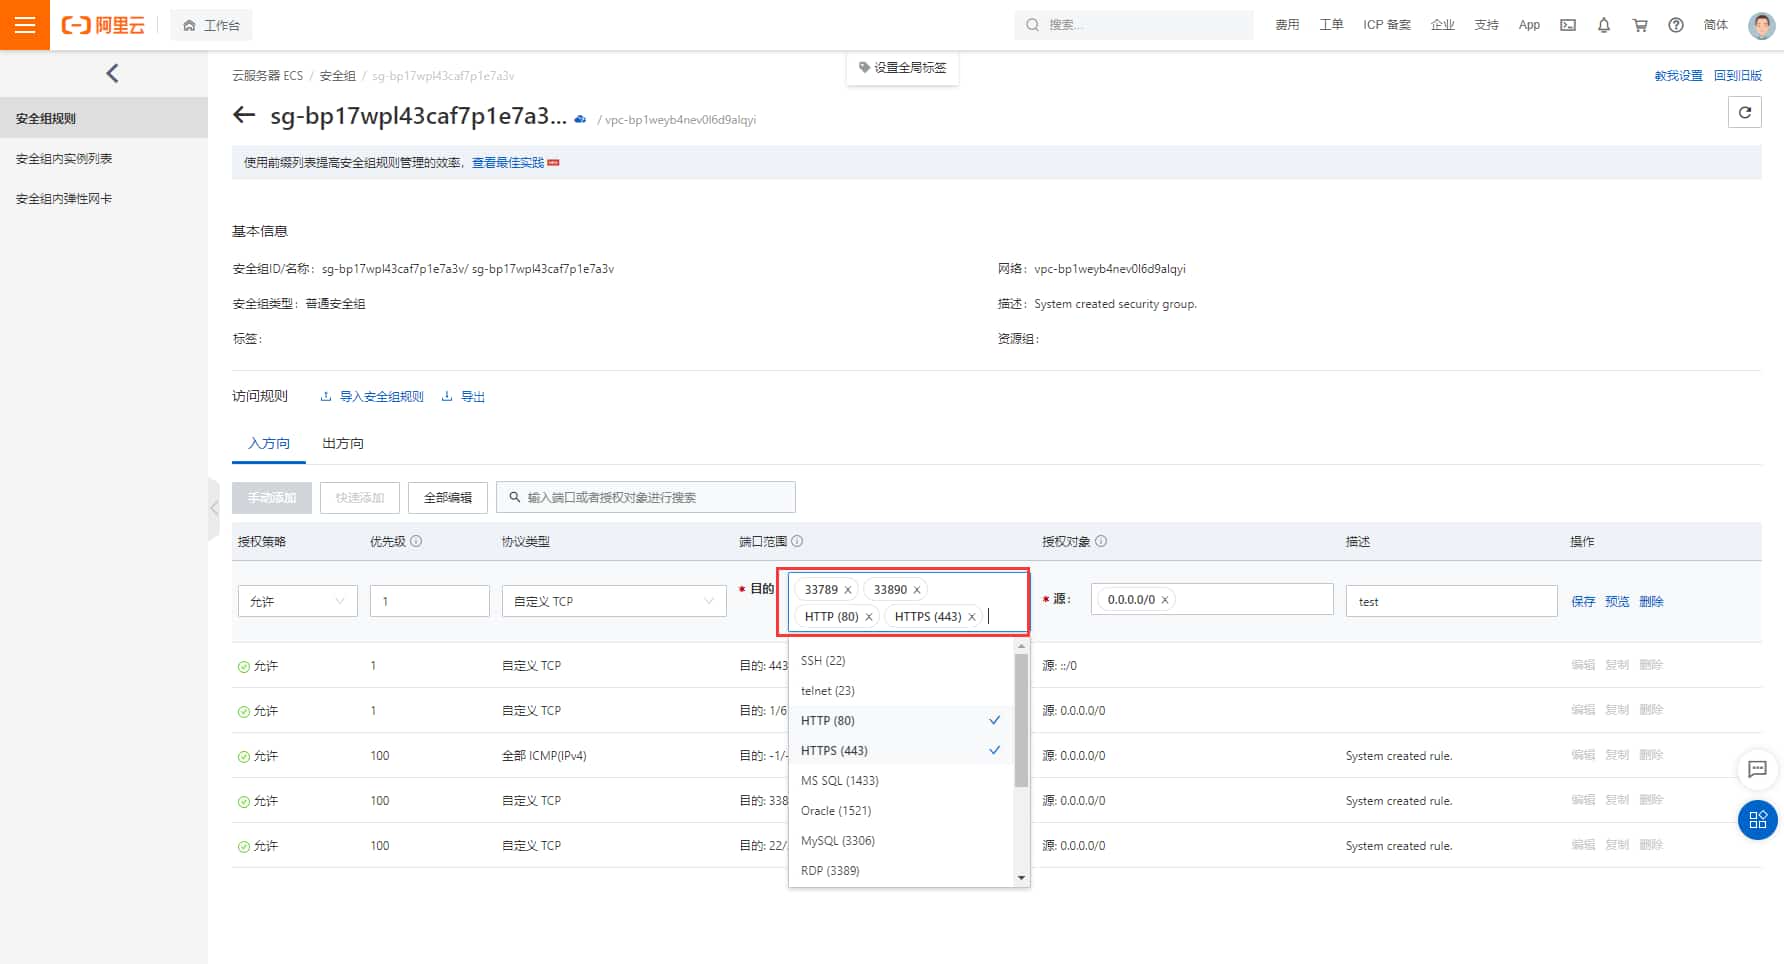Click the help question mark icon
Screen dimensions: 1784x964
(x=1676, y=25)
